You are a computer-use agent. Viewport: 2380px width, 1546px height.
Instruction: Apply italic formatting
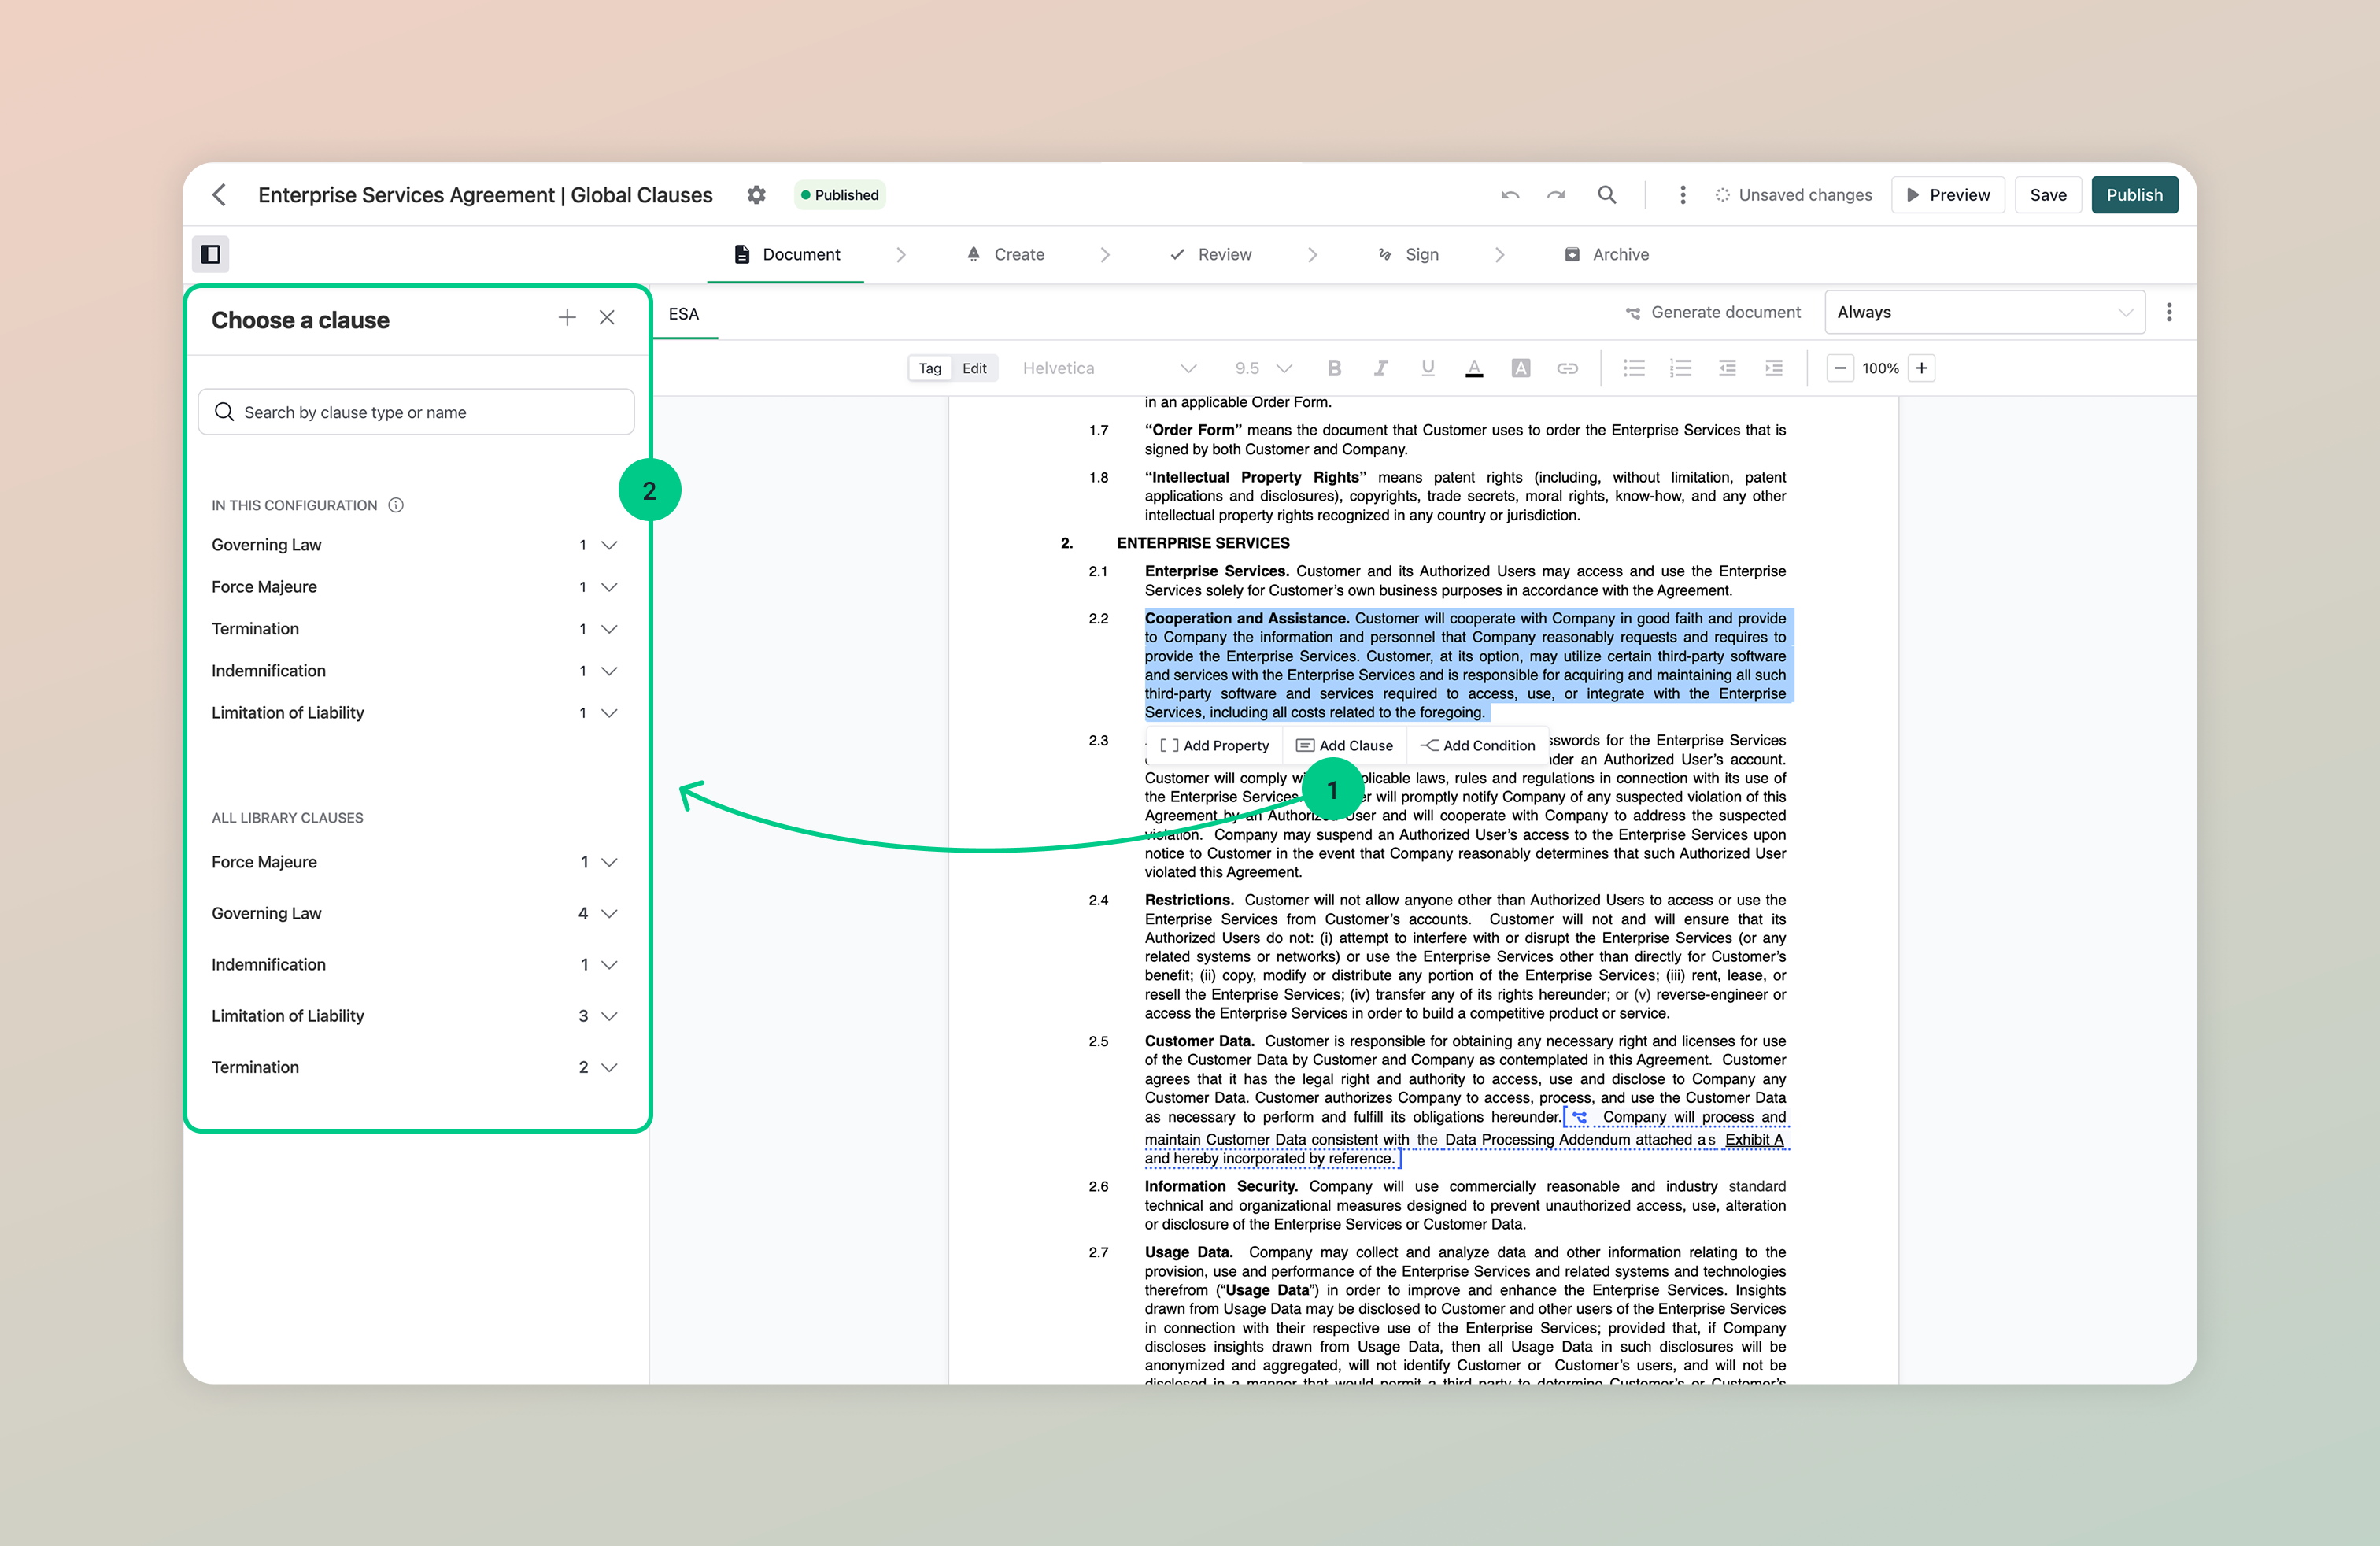tap(1381, 368)
